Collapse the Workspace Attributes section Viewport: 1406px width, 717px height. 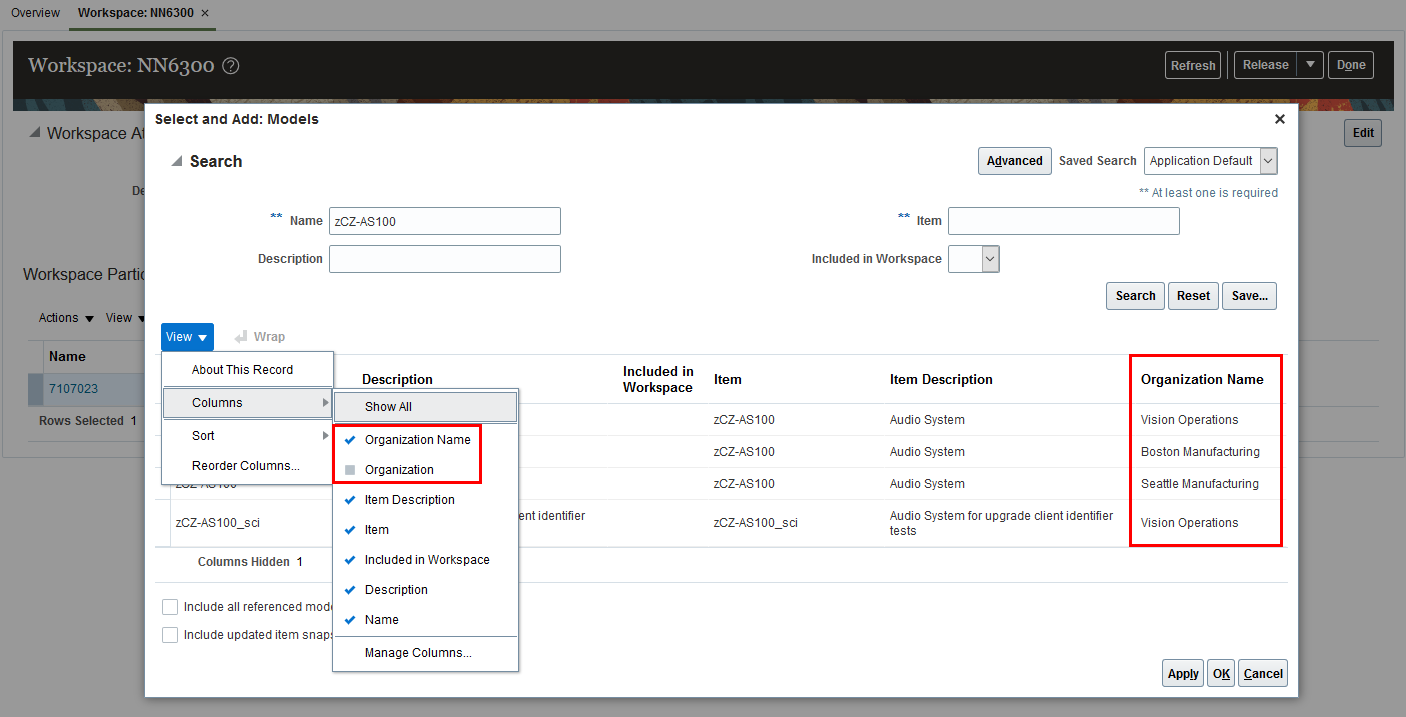tap(35, 133)
